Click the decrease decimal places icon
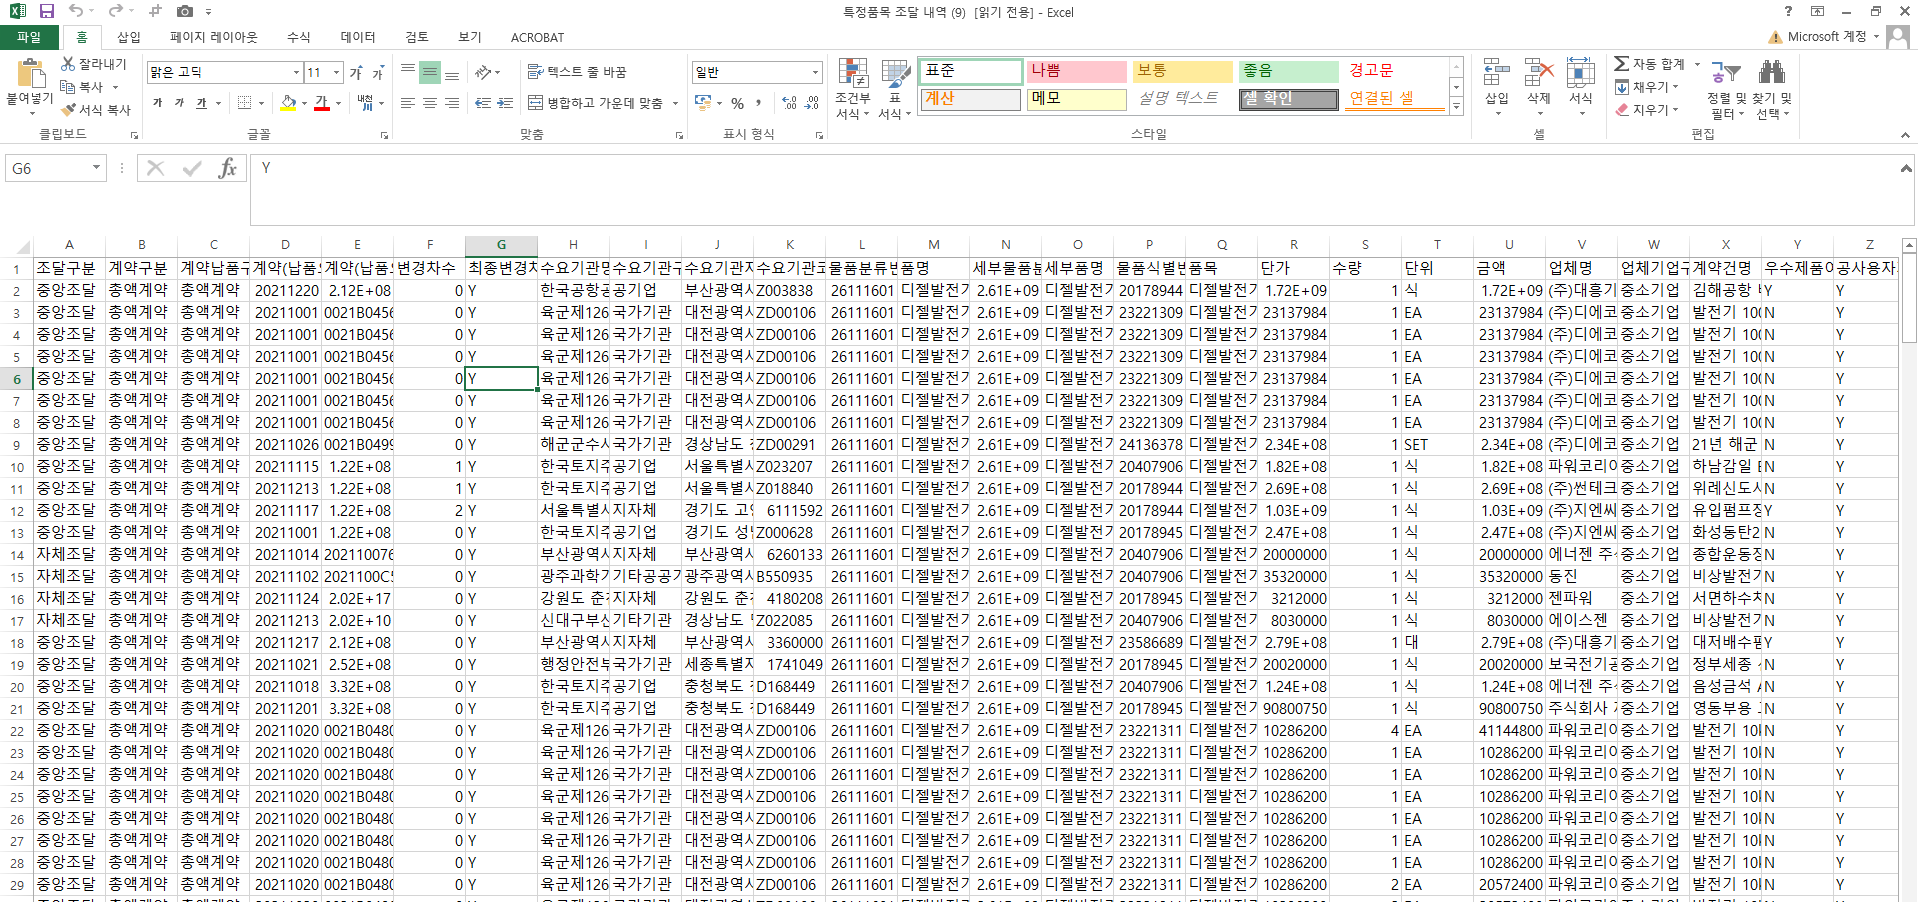Screen dimensions: 1918x902 click(812, 103)
